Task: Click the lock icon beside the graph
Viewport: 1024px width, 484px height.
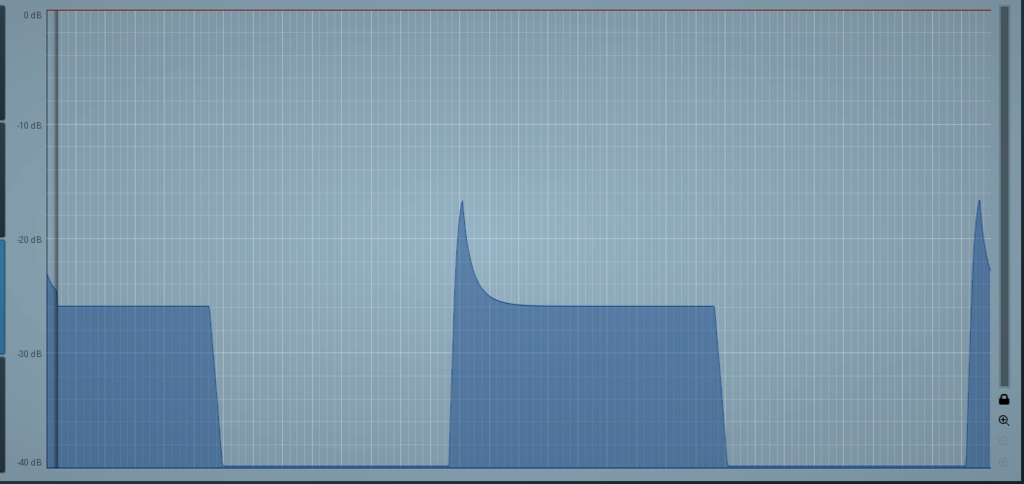Action: [x=1004, y=399]
